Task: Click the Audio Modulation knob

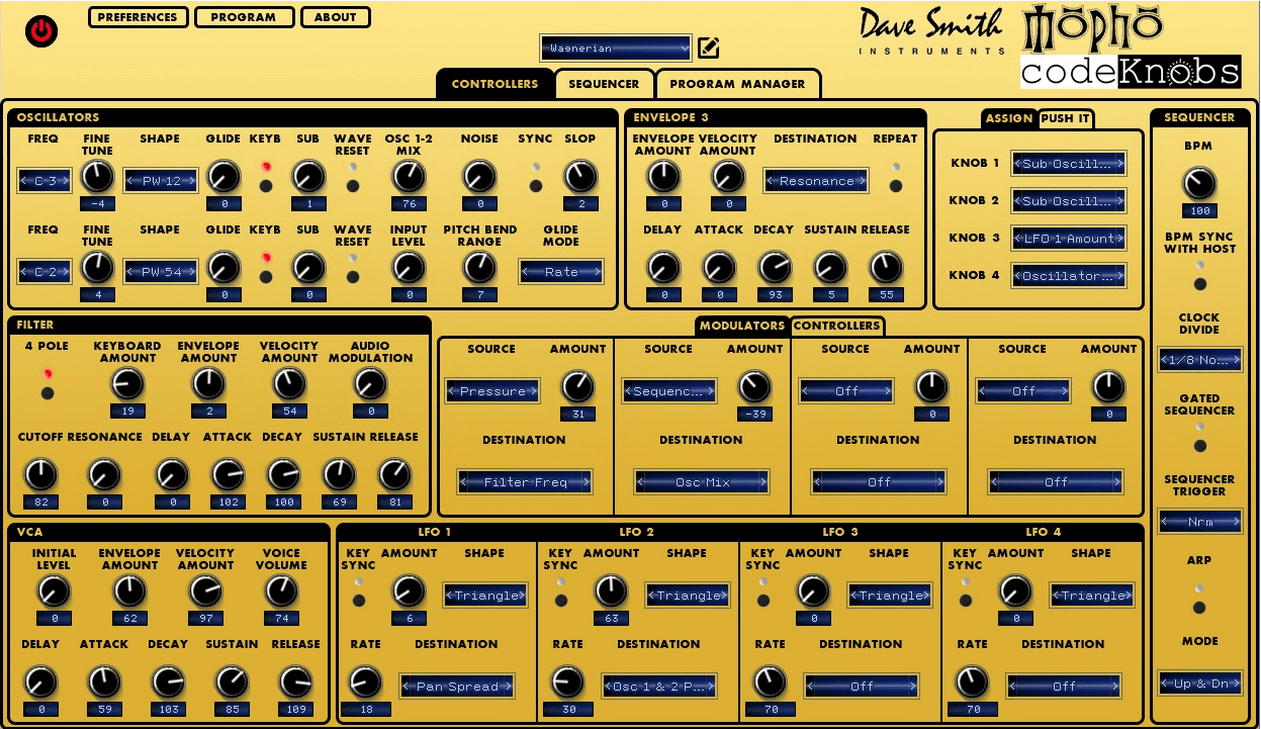Action: (370, 384)
